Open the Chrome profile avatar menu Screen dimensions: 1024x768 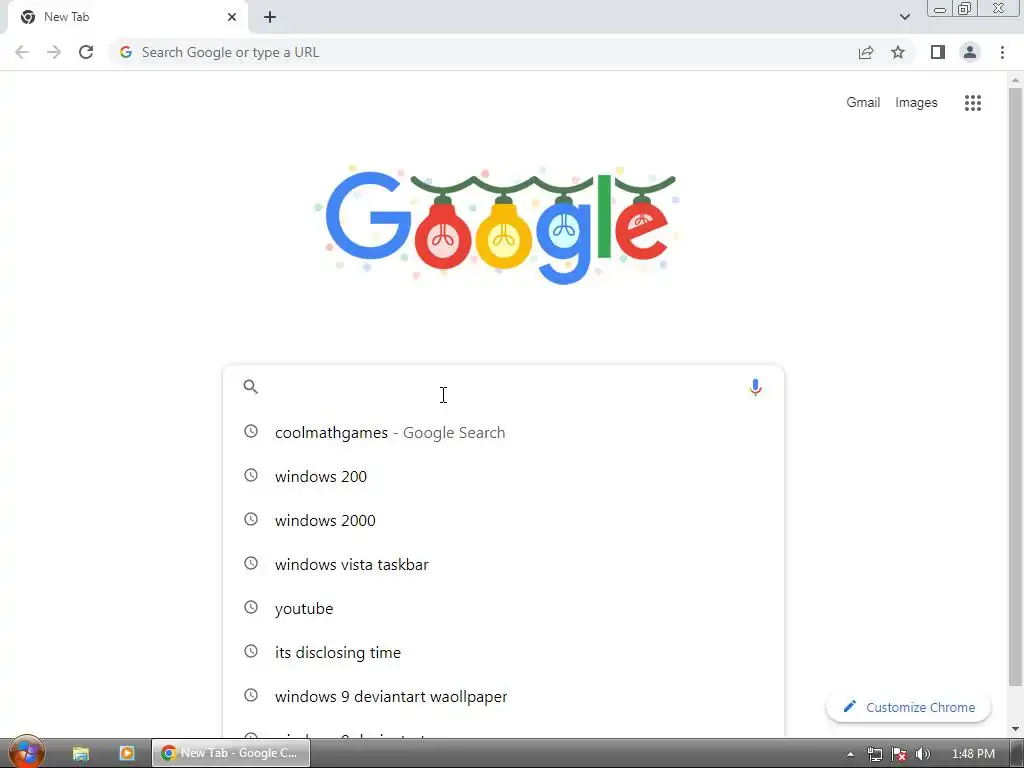(x=970, y=52)
